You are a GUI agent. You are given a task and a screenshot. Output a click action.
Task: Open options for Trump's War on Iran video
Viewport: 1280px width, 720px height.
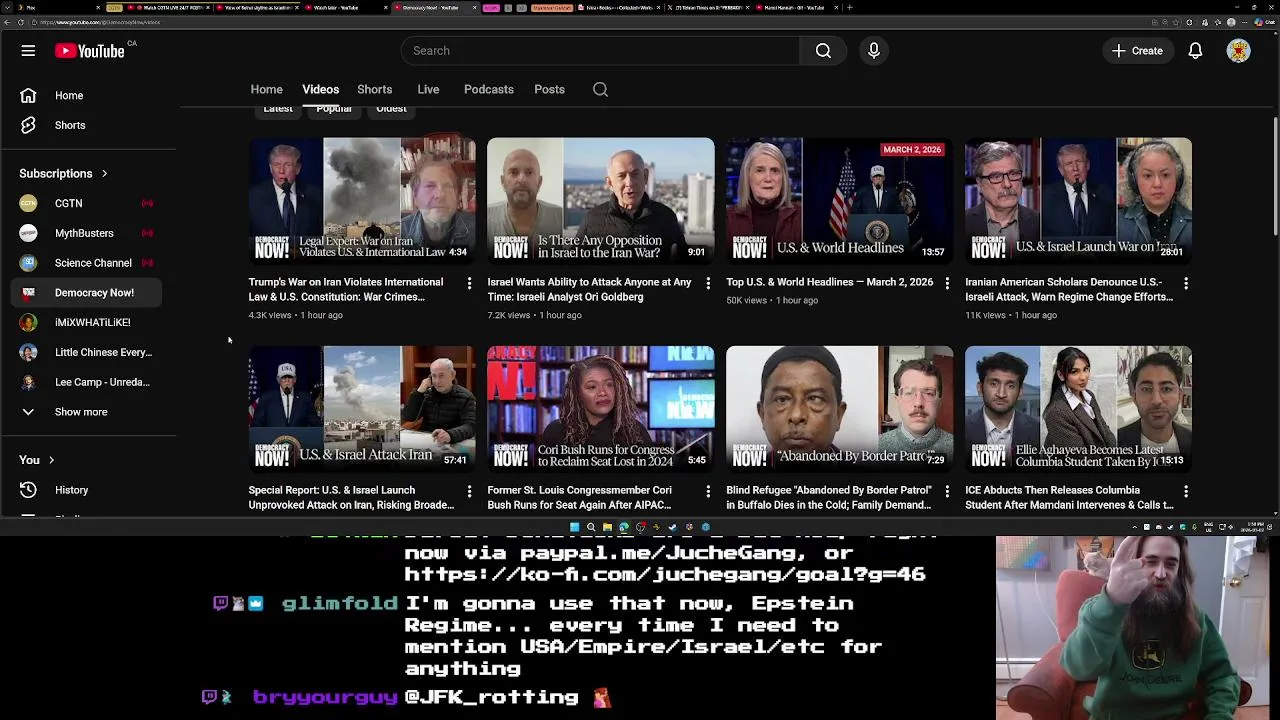(x=469, y=284)
